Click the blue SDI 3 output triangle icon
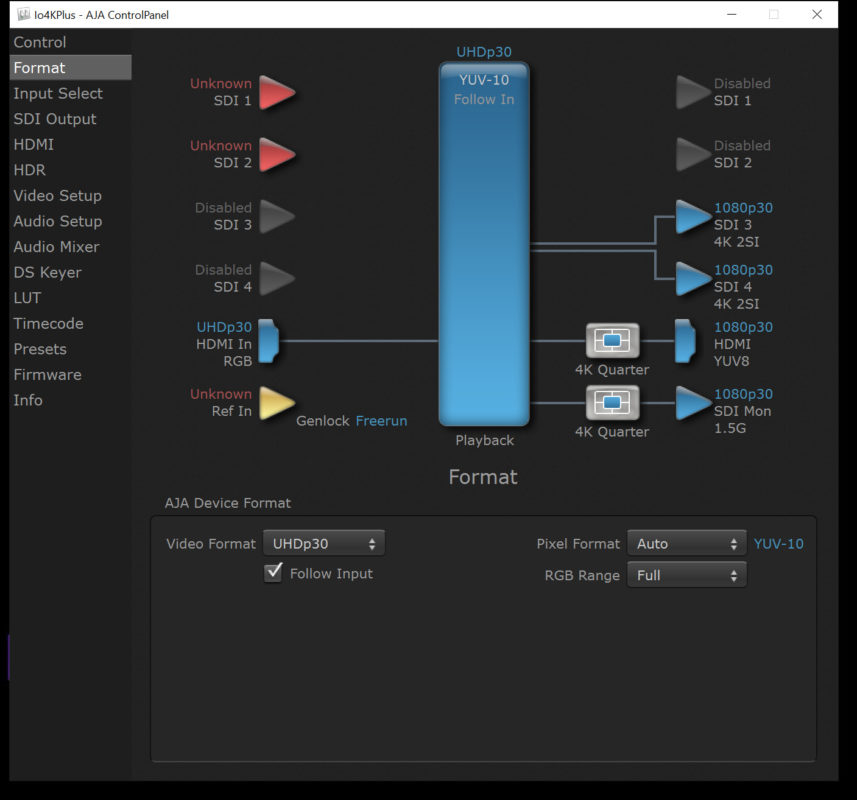Viewport: 857px width, 800px height. 693,217
